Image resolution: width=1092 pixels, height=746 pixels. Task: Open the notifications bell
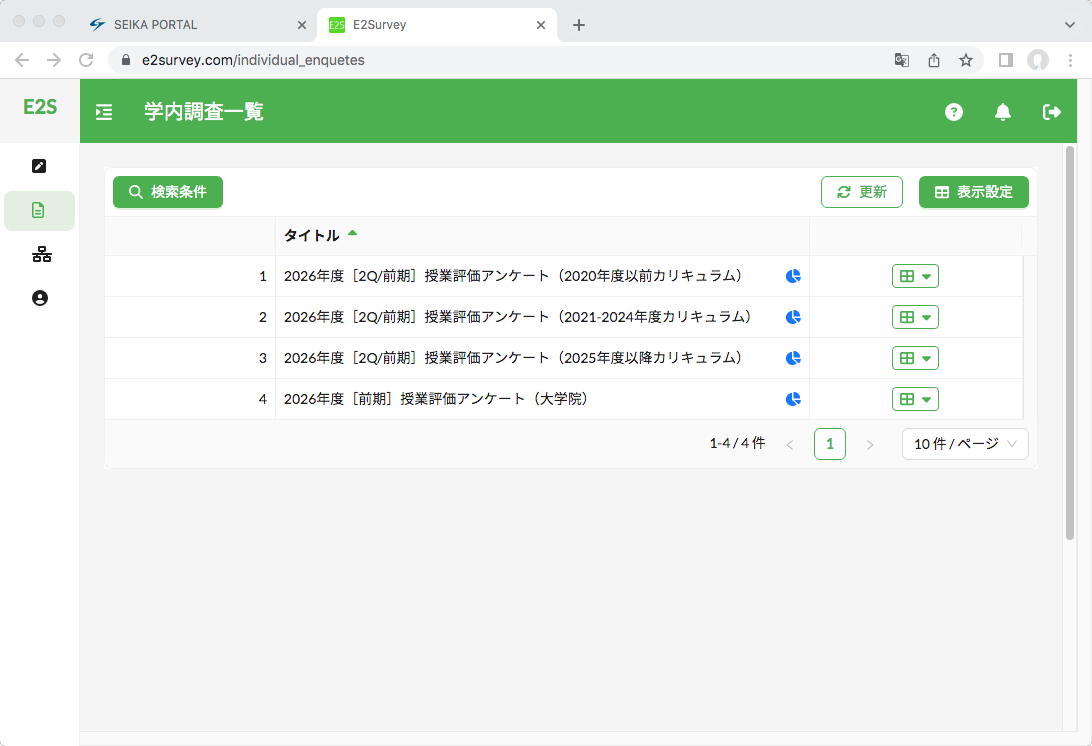[x=1002, y=111]
